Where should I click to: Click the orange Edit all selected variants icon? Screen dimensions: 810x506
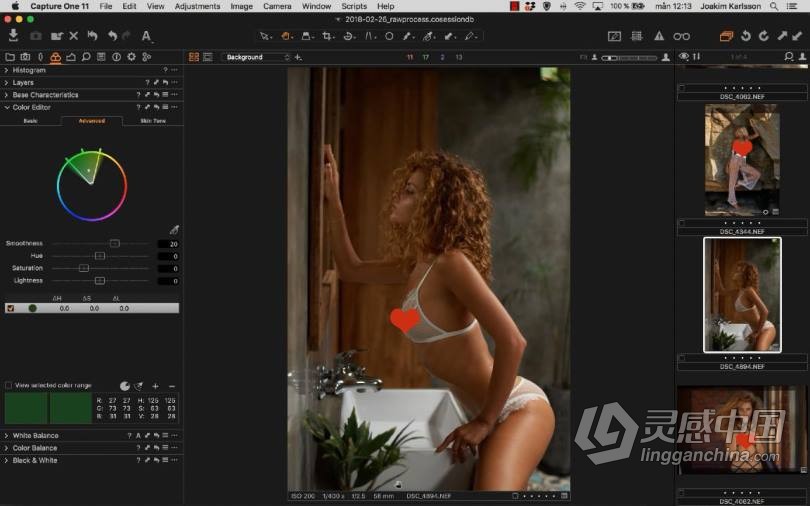click(x=726, y=36)
